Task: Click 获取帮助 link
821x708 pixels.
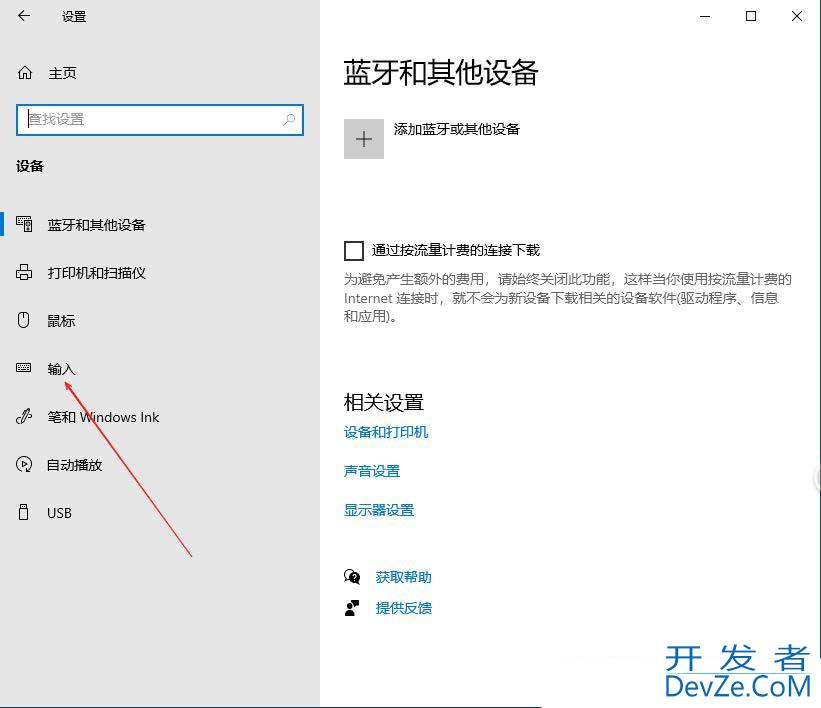Action: click(x=404, y=577)
